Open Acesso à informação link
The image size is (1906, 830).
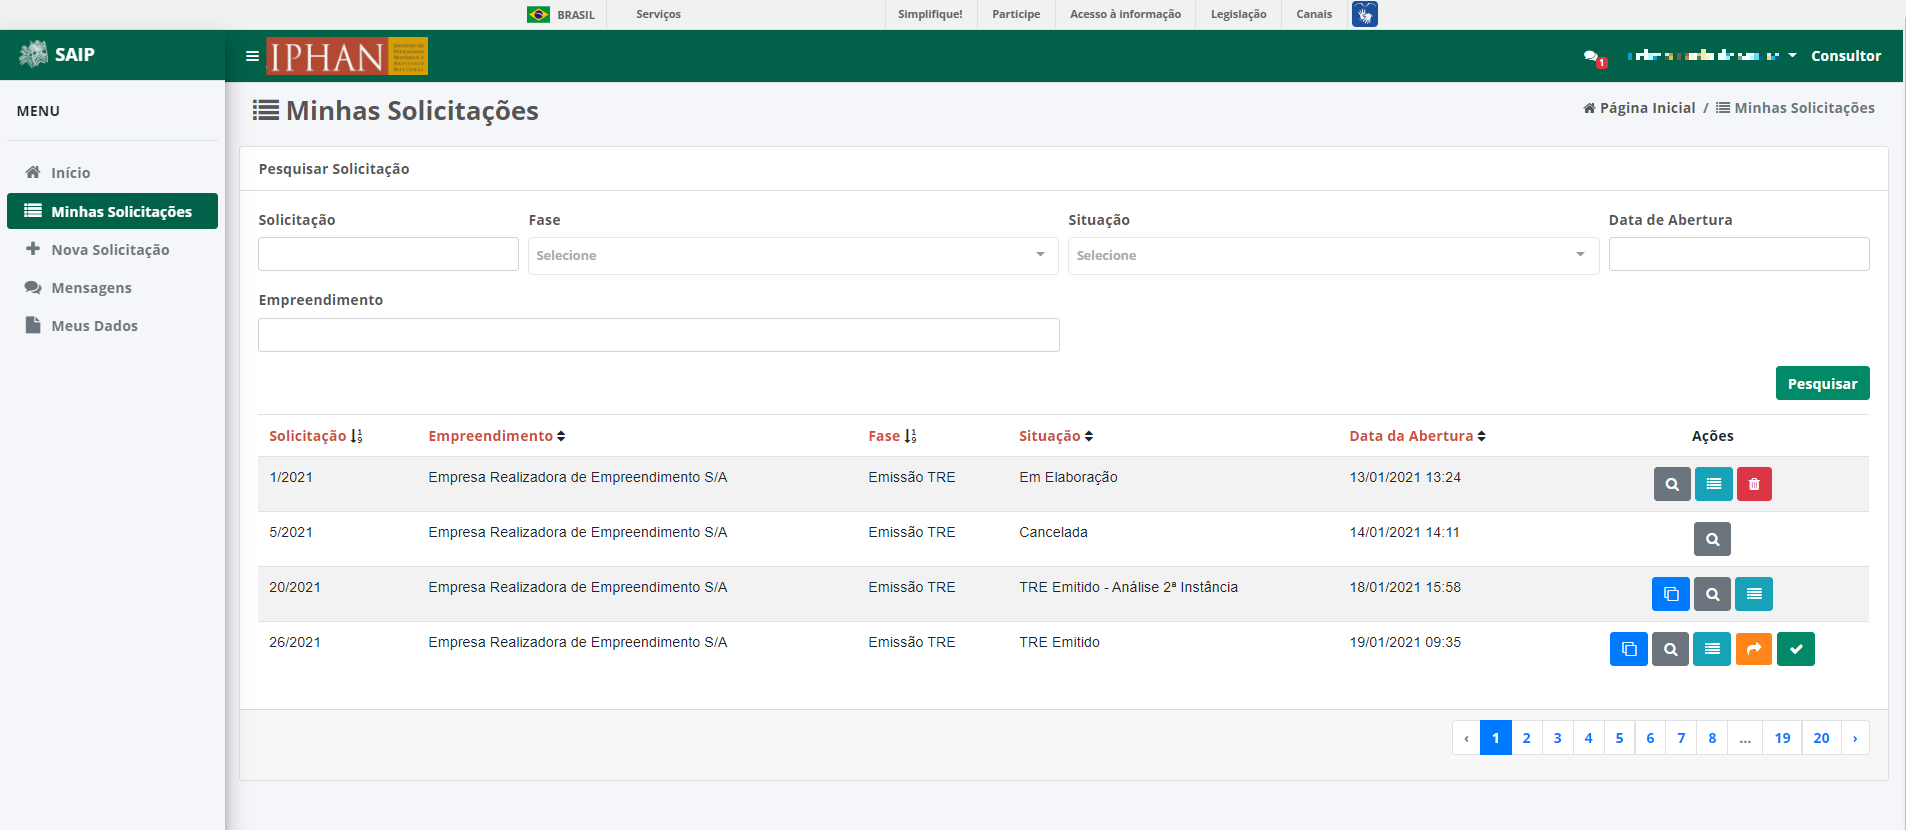click(1125, 14)
